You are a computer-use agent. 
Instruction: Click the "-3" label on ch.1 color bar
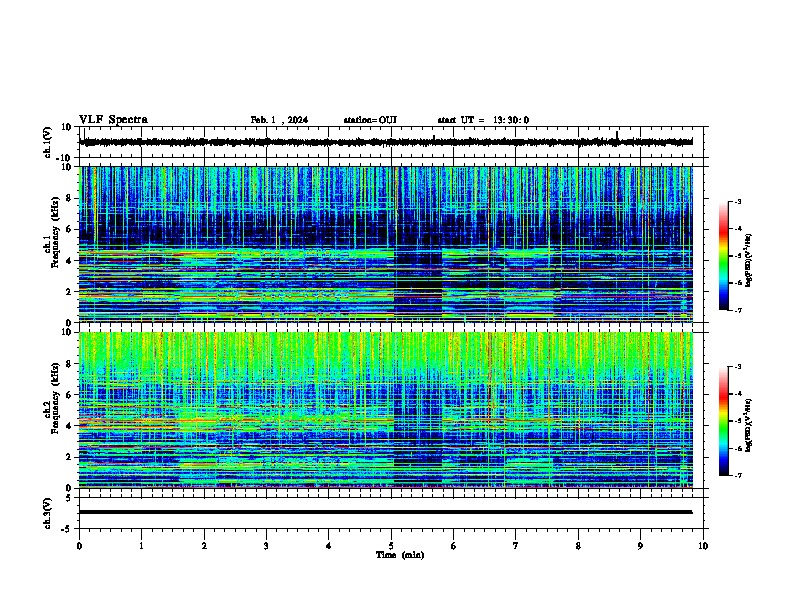pyautogui.click(x=737, y=202)
